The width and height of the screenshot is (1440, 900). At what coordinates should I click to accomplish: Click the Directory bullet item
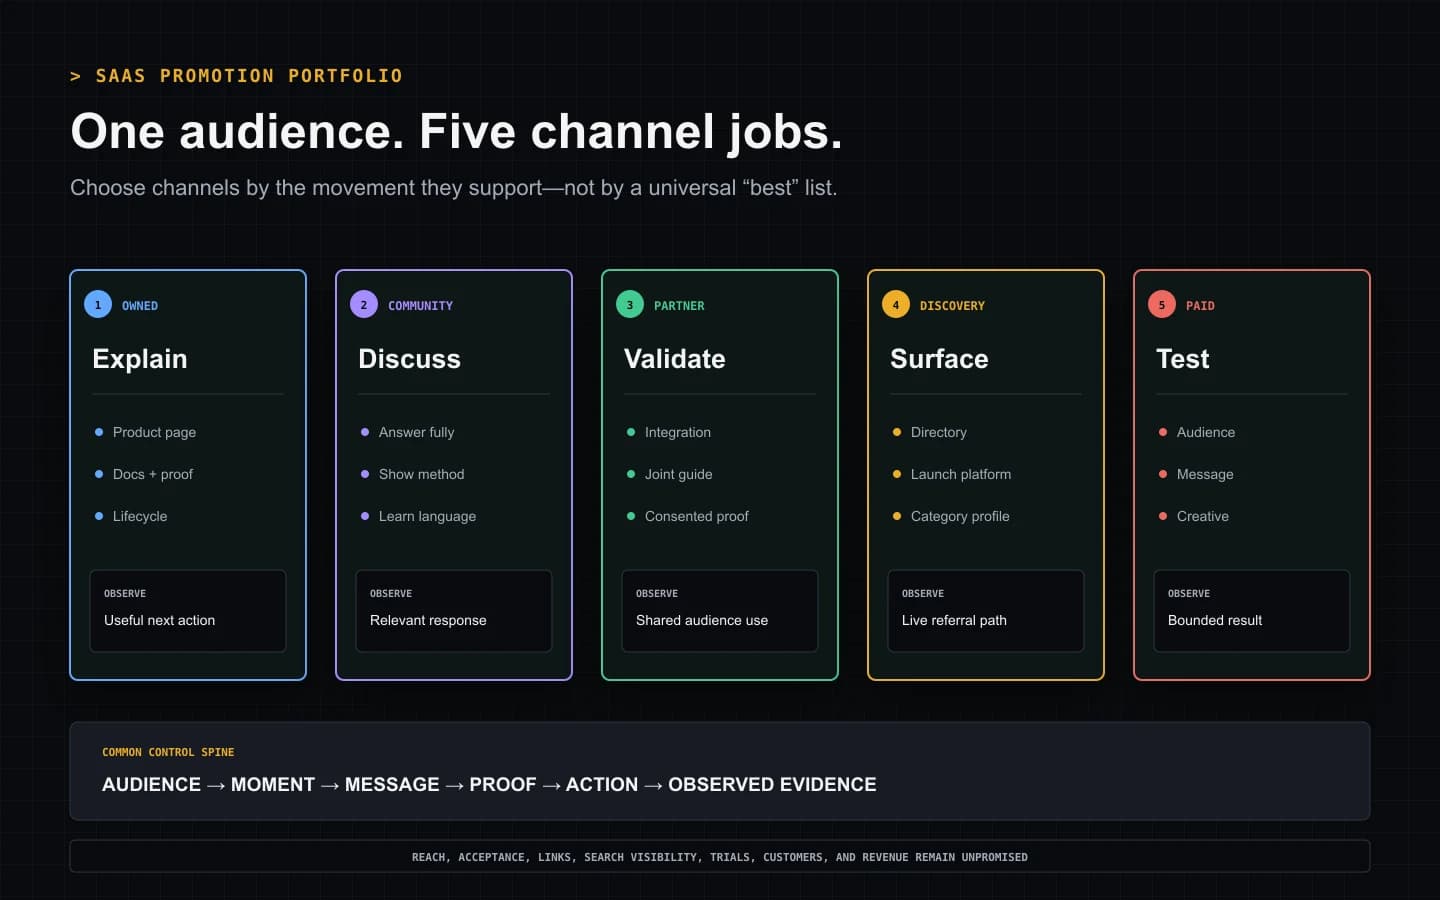tap(929, 432)
